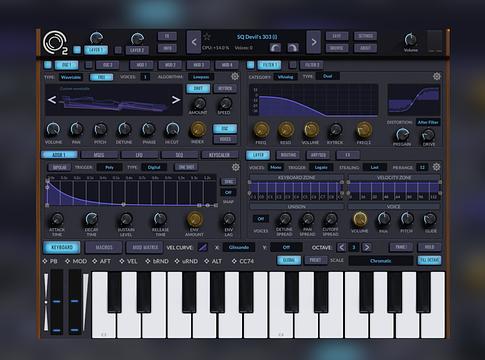
Task: Toggle envelope BIPOLAR mode
Action: point(60,167)
